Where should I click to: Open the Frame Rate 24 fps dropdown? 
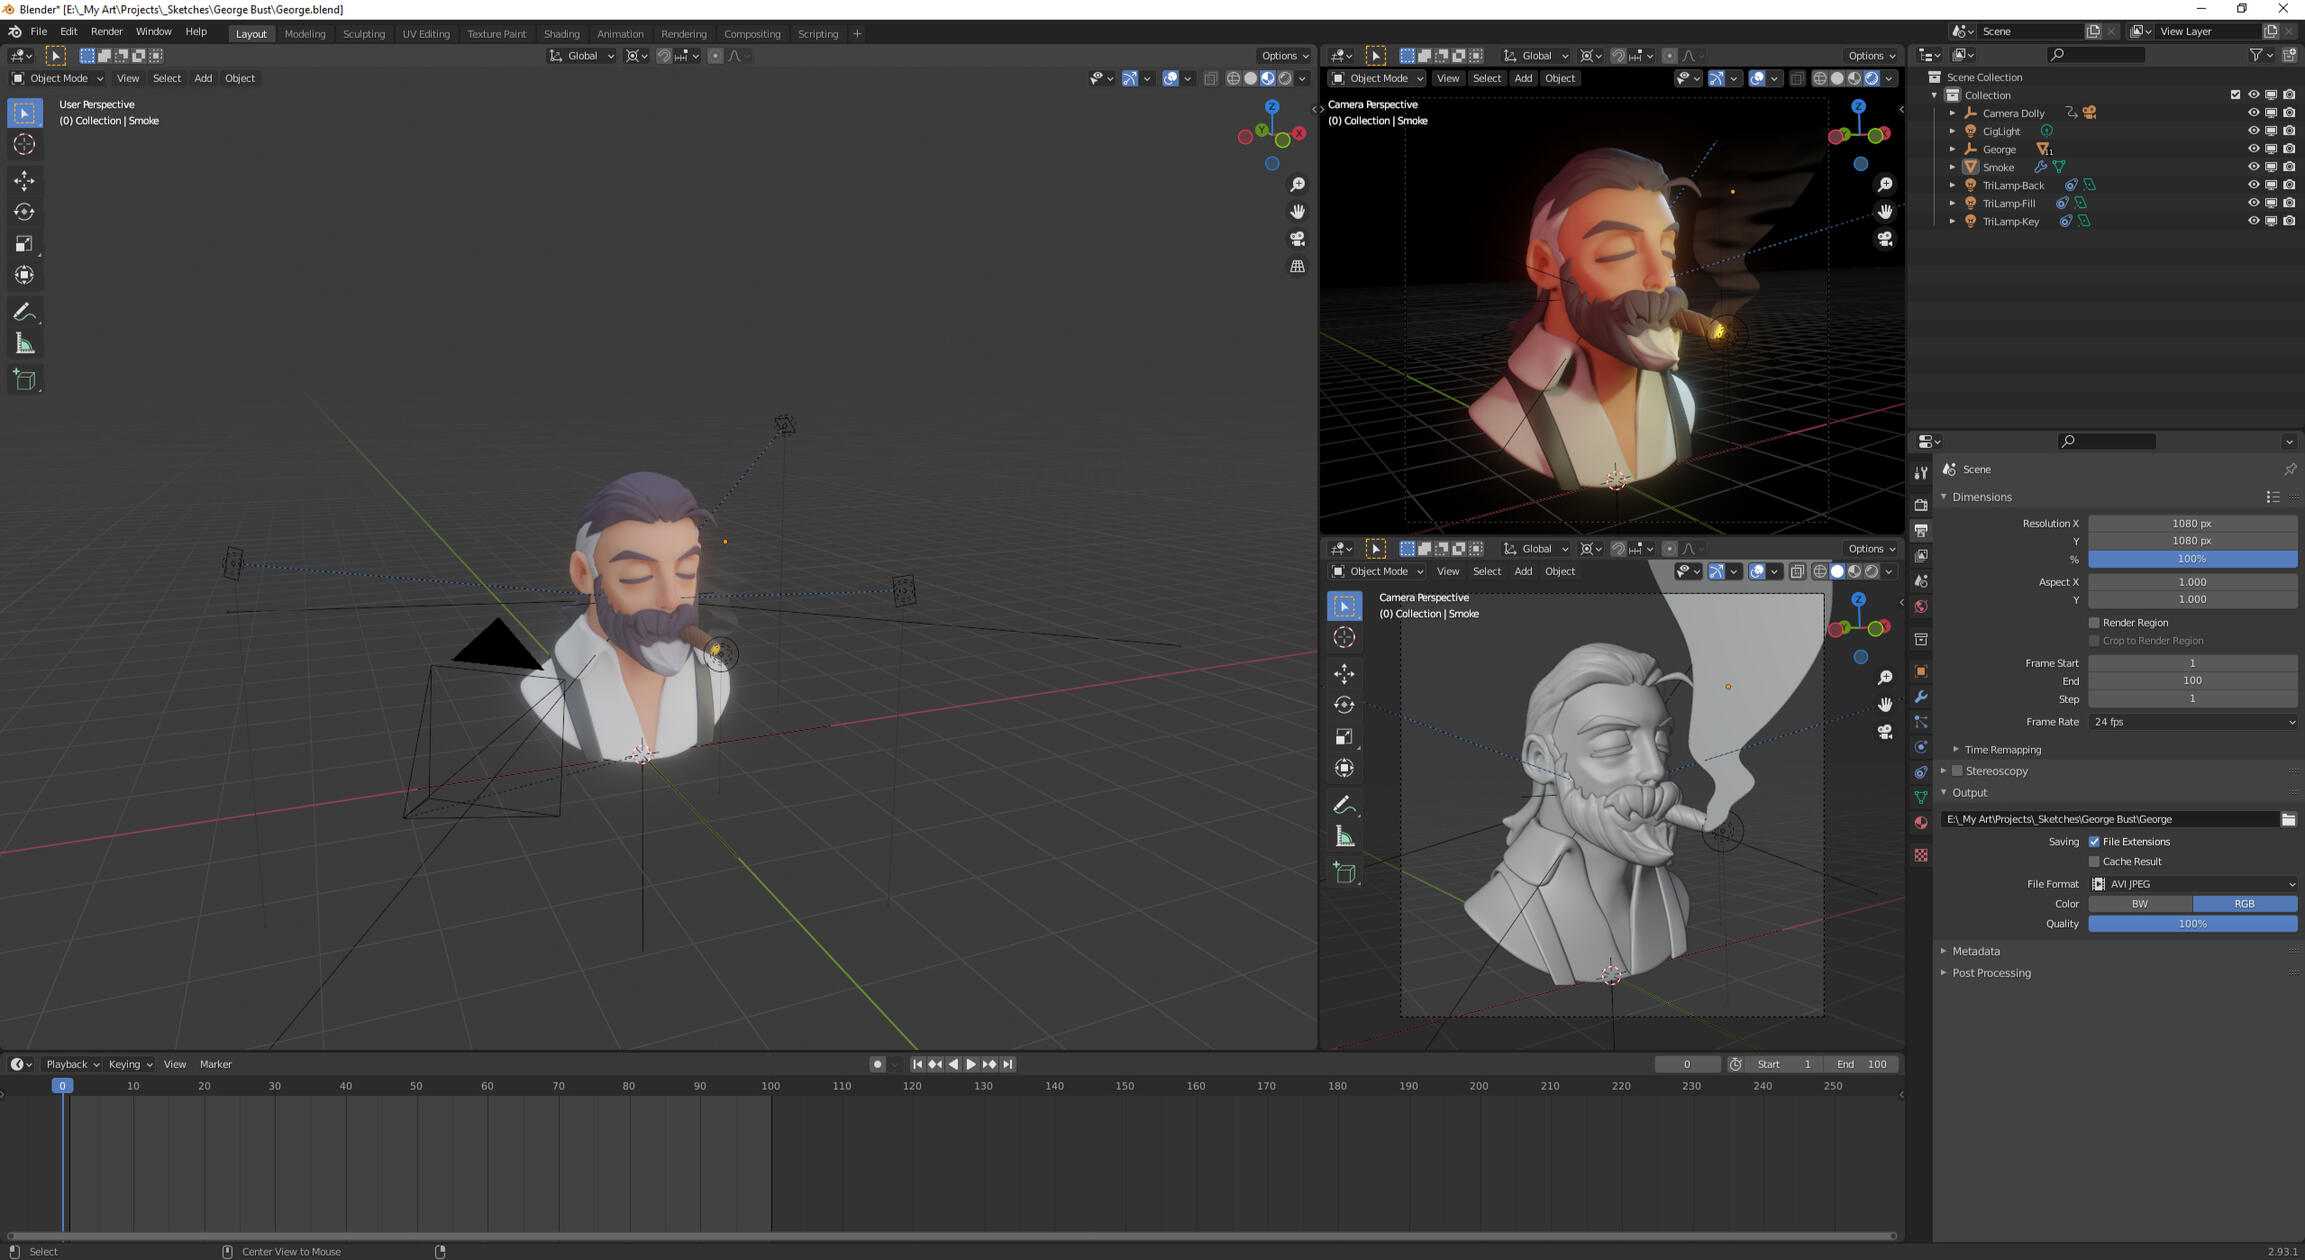(2192, 722)
